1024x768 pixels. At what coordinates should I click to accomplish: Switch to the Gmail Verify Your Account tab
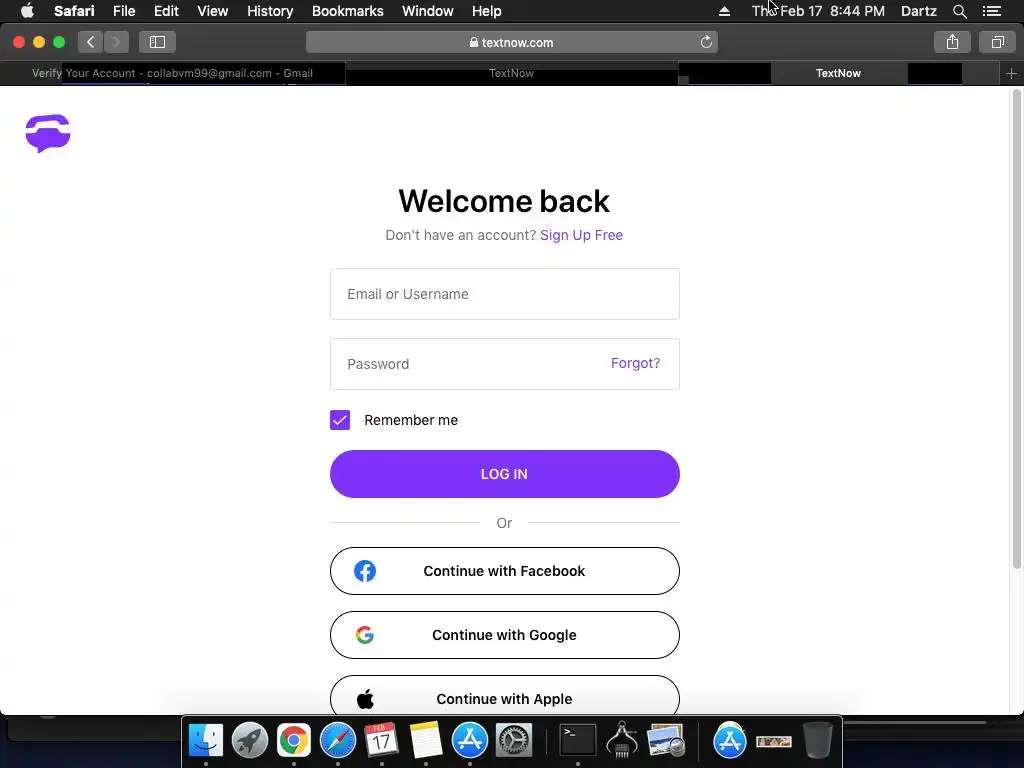(x=172, y=73)
